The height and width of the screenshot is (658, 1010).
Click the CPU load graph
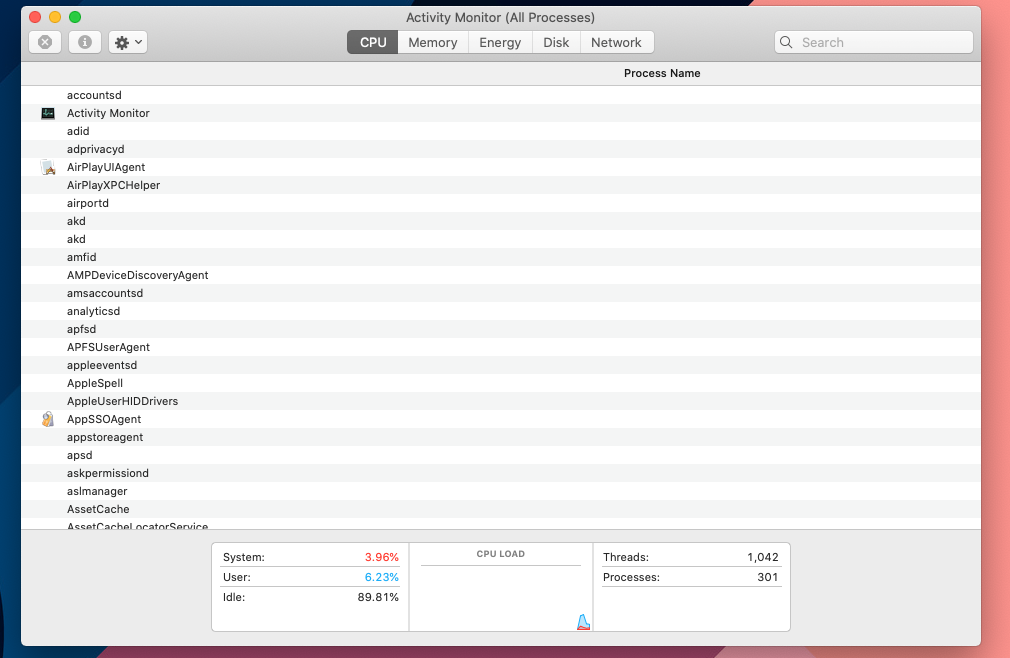pyautogui.click(x=500, y=598)
